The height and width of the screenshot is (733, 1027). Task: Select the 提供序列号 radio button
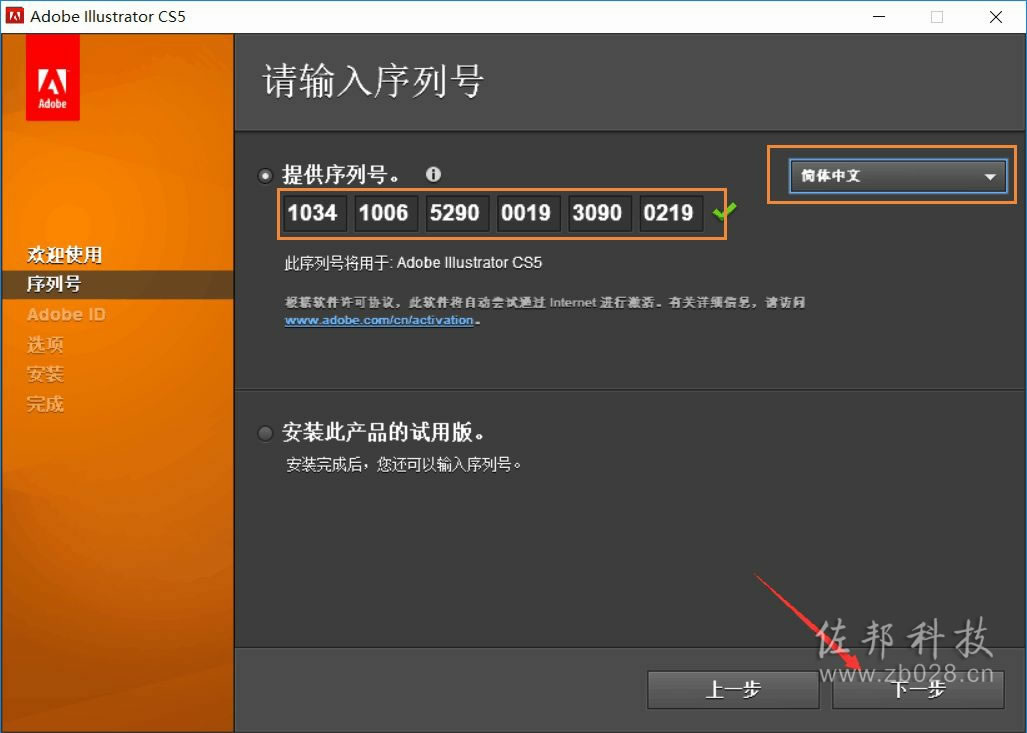265,176
